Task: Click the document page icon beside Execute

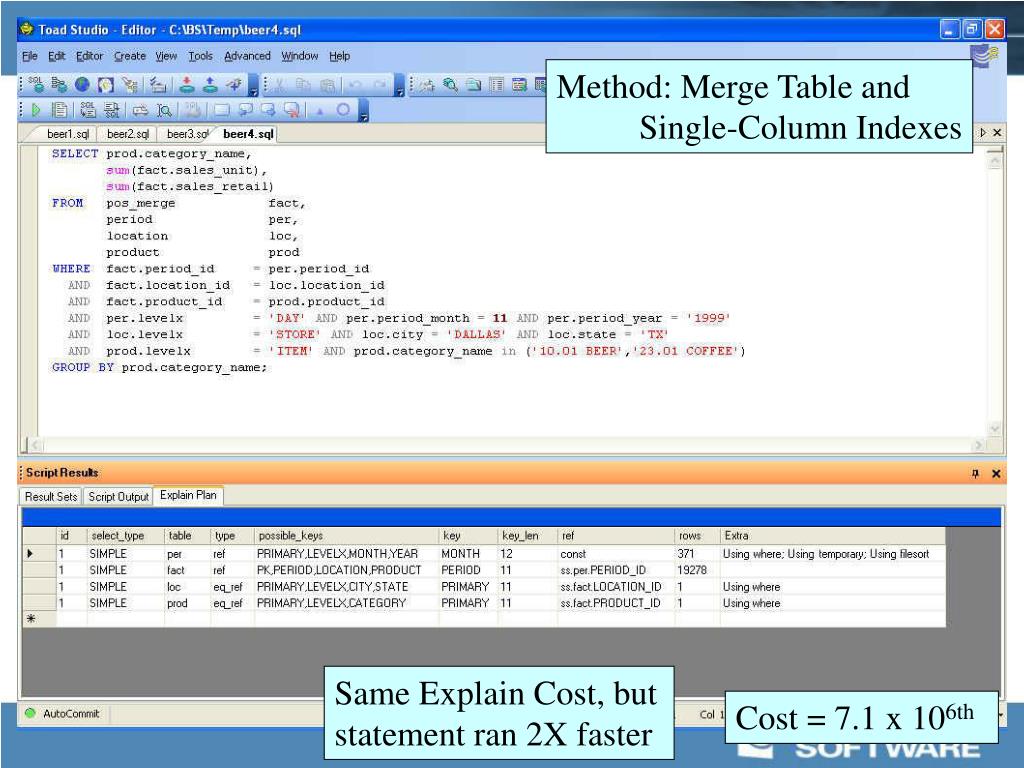Action: [59, 110]
